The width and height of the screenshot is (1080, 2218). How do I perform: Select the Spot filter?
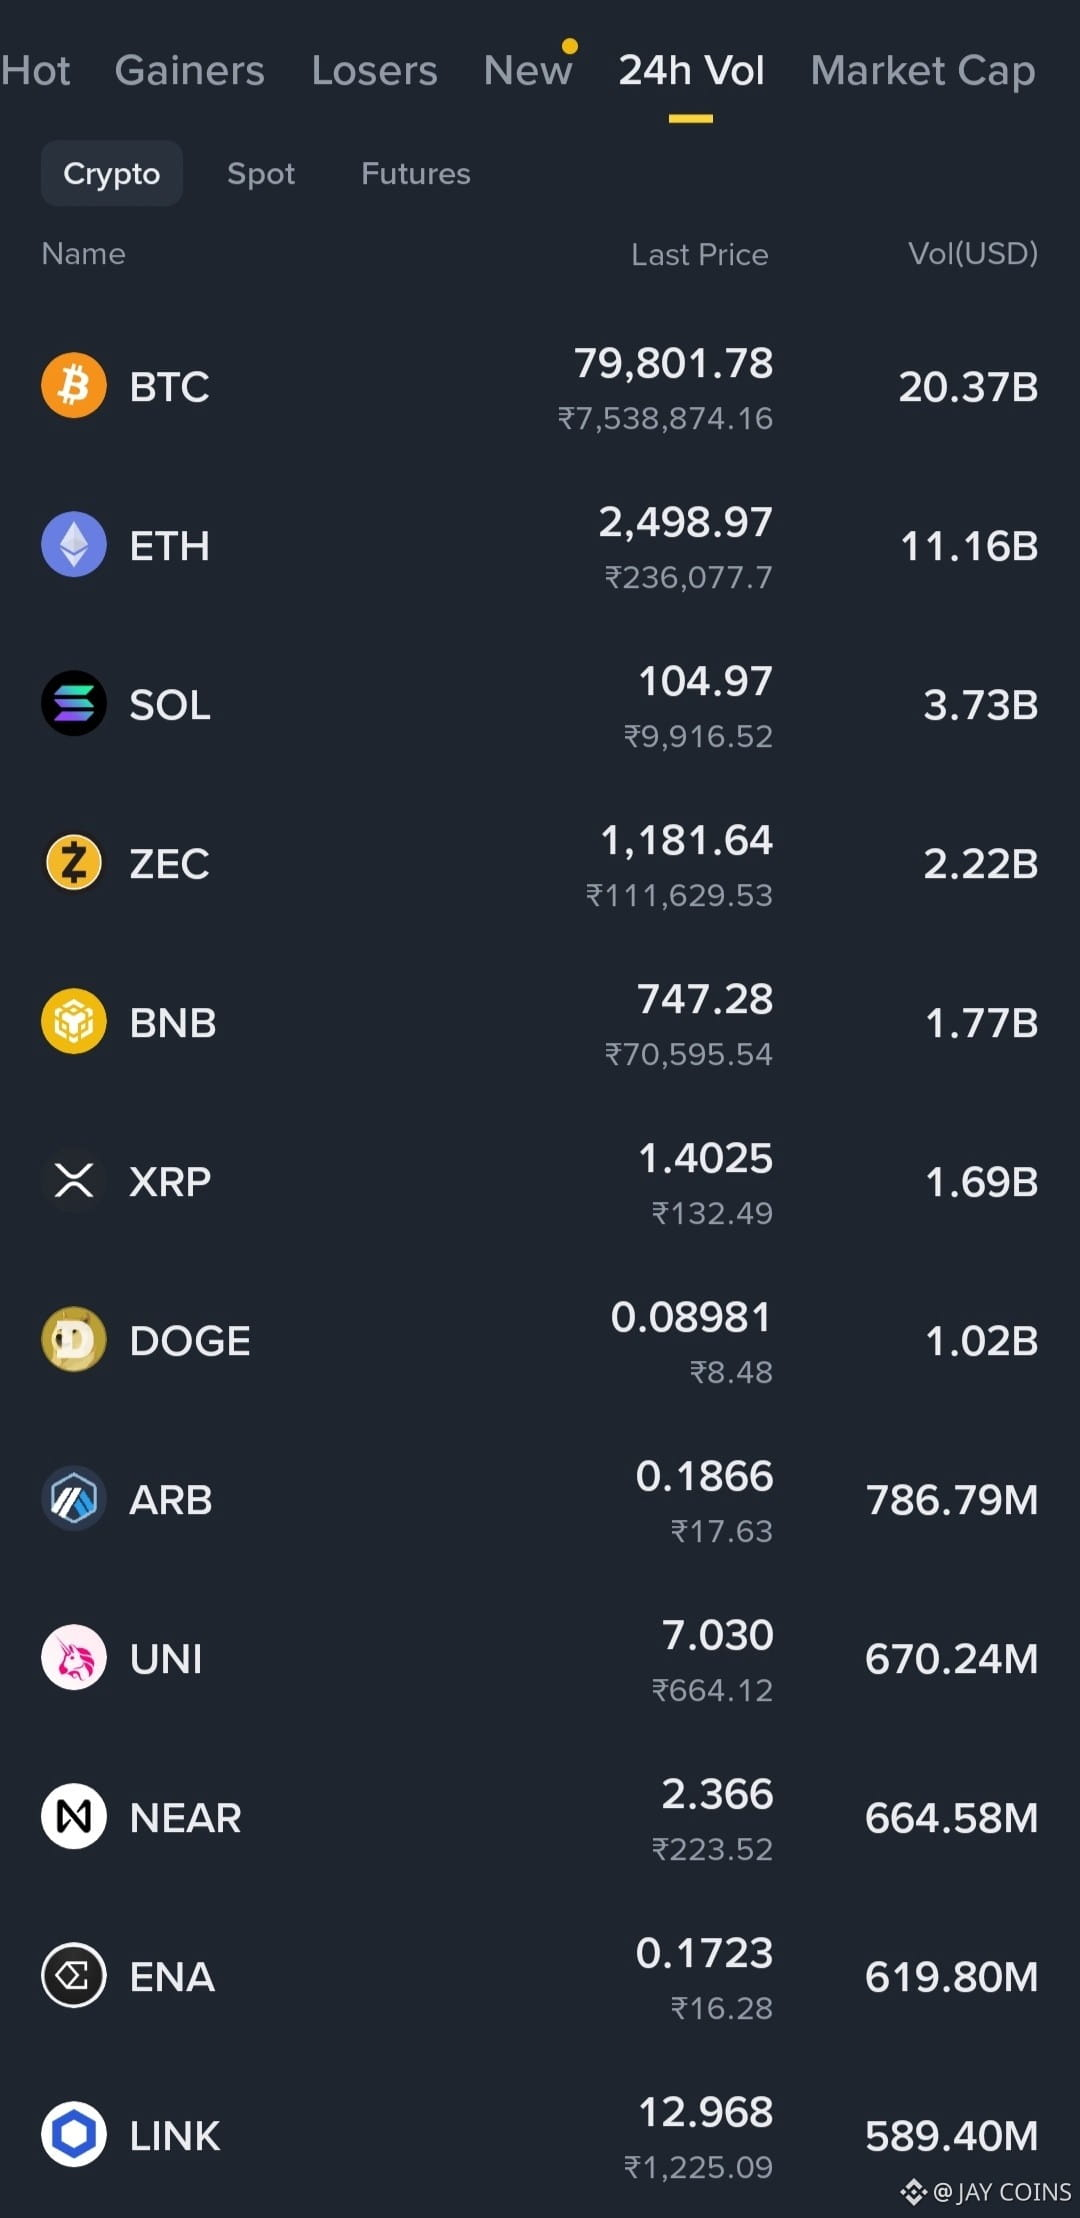coord(261,174)
